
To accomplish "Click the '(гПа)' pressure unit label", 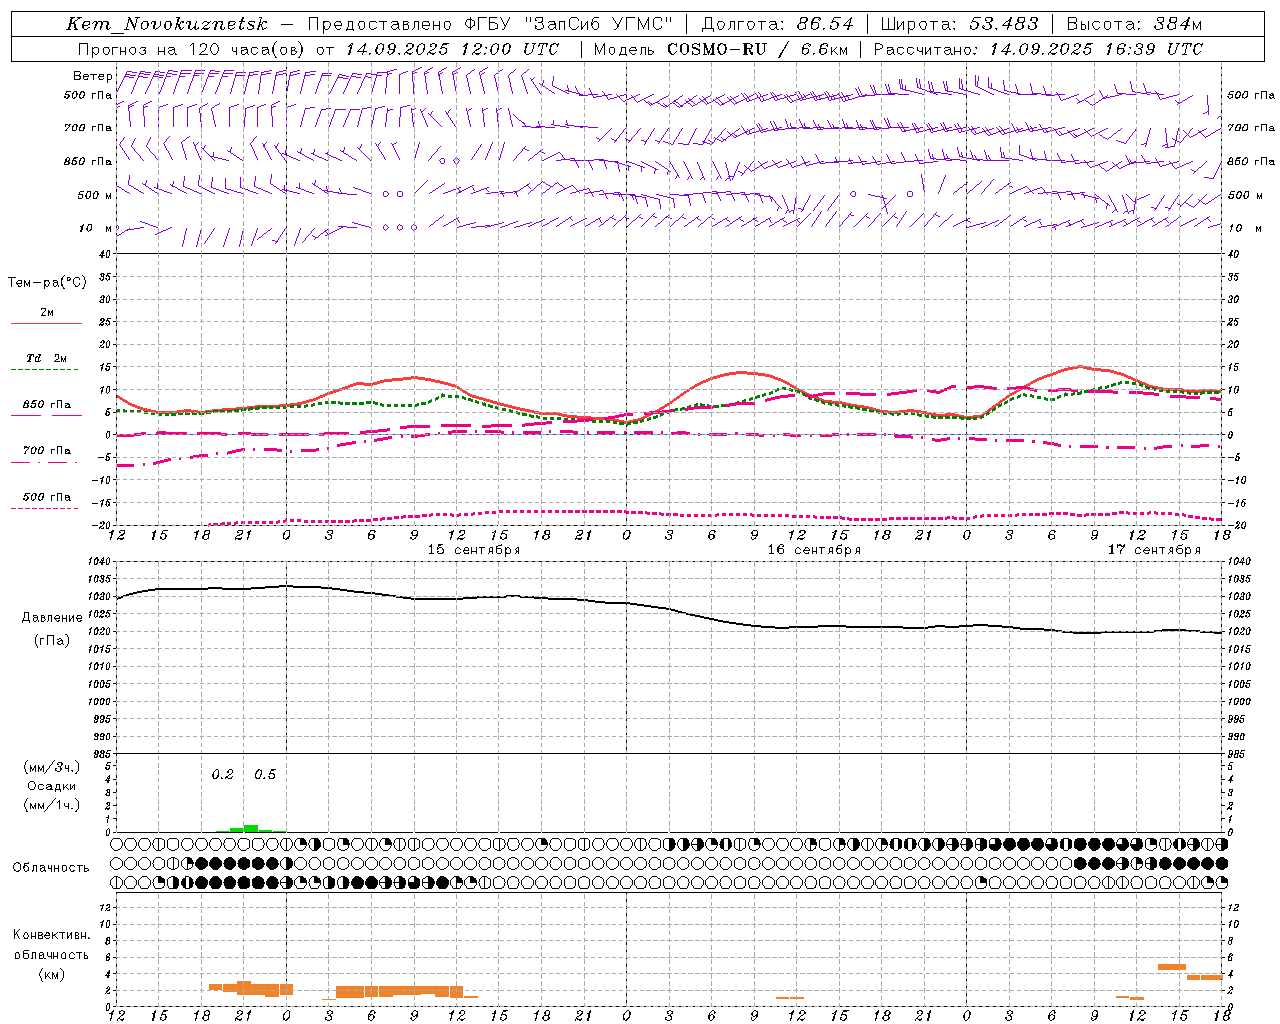I will (x=50, y=641).
